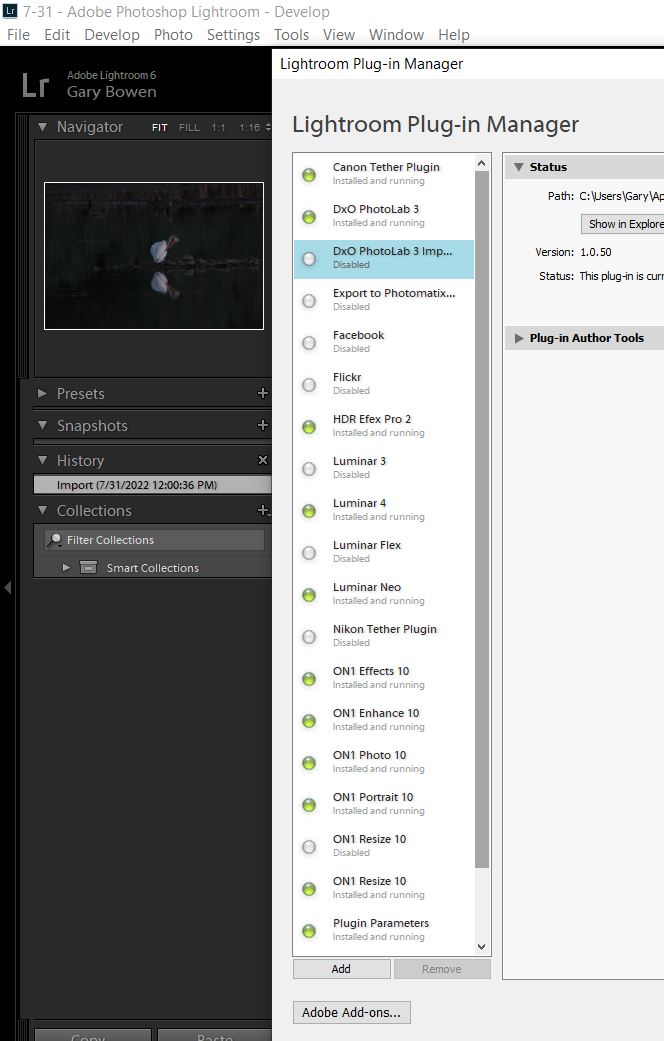Select FIT zoom in Navigator

[160, 128]
